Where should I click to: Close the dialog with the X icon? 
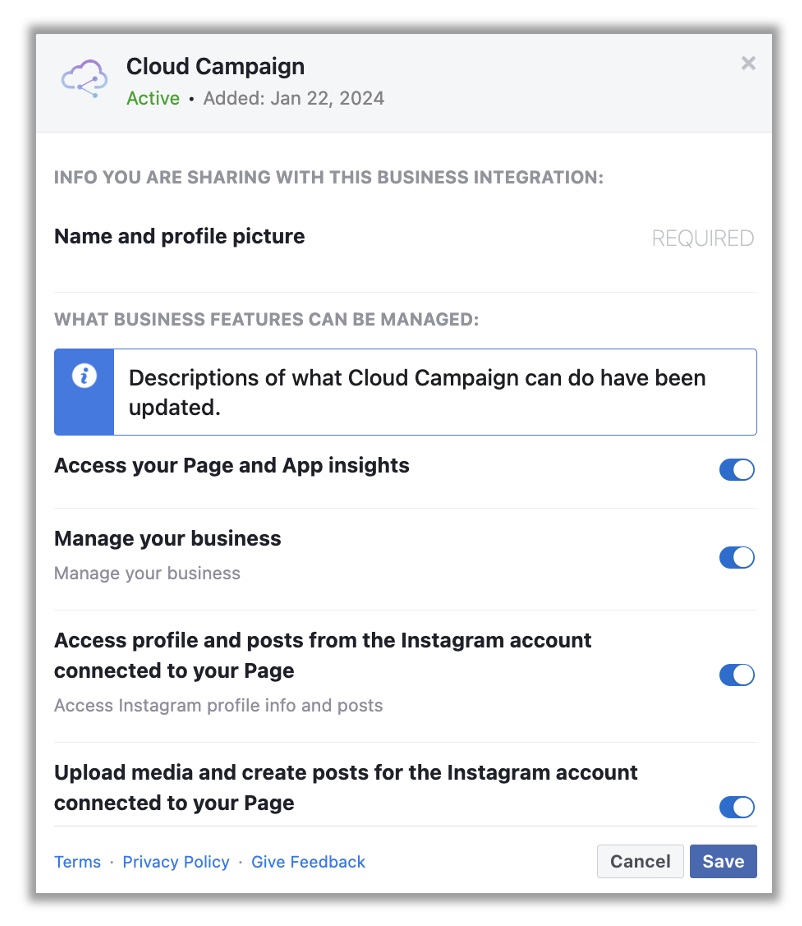[x=748, y=63]
